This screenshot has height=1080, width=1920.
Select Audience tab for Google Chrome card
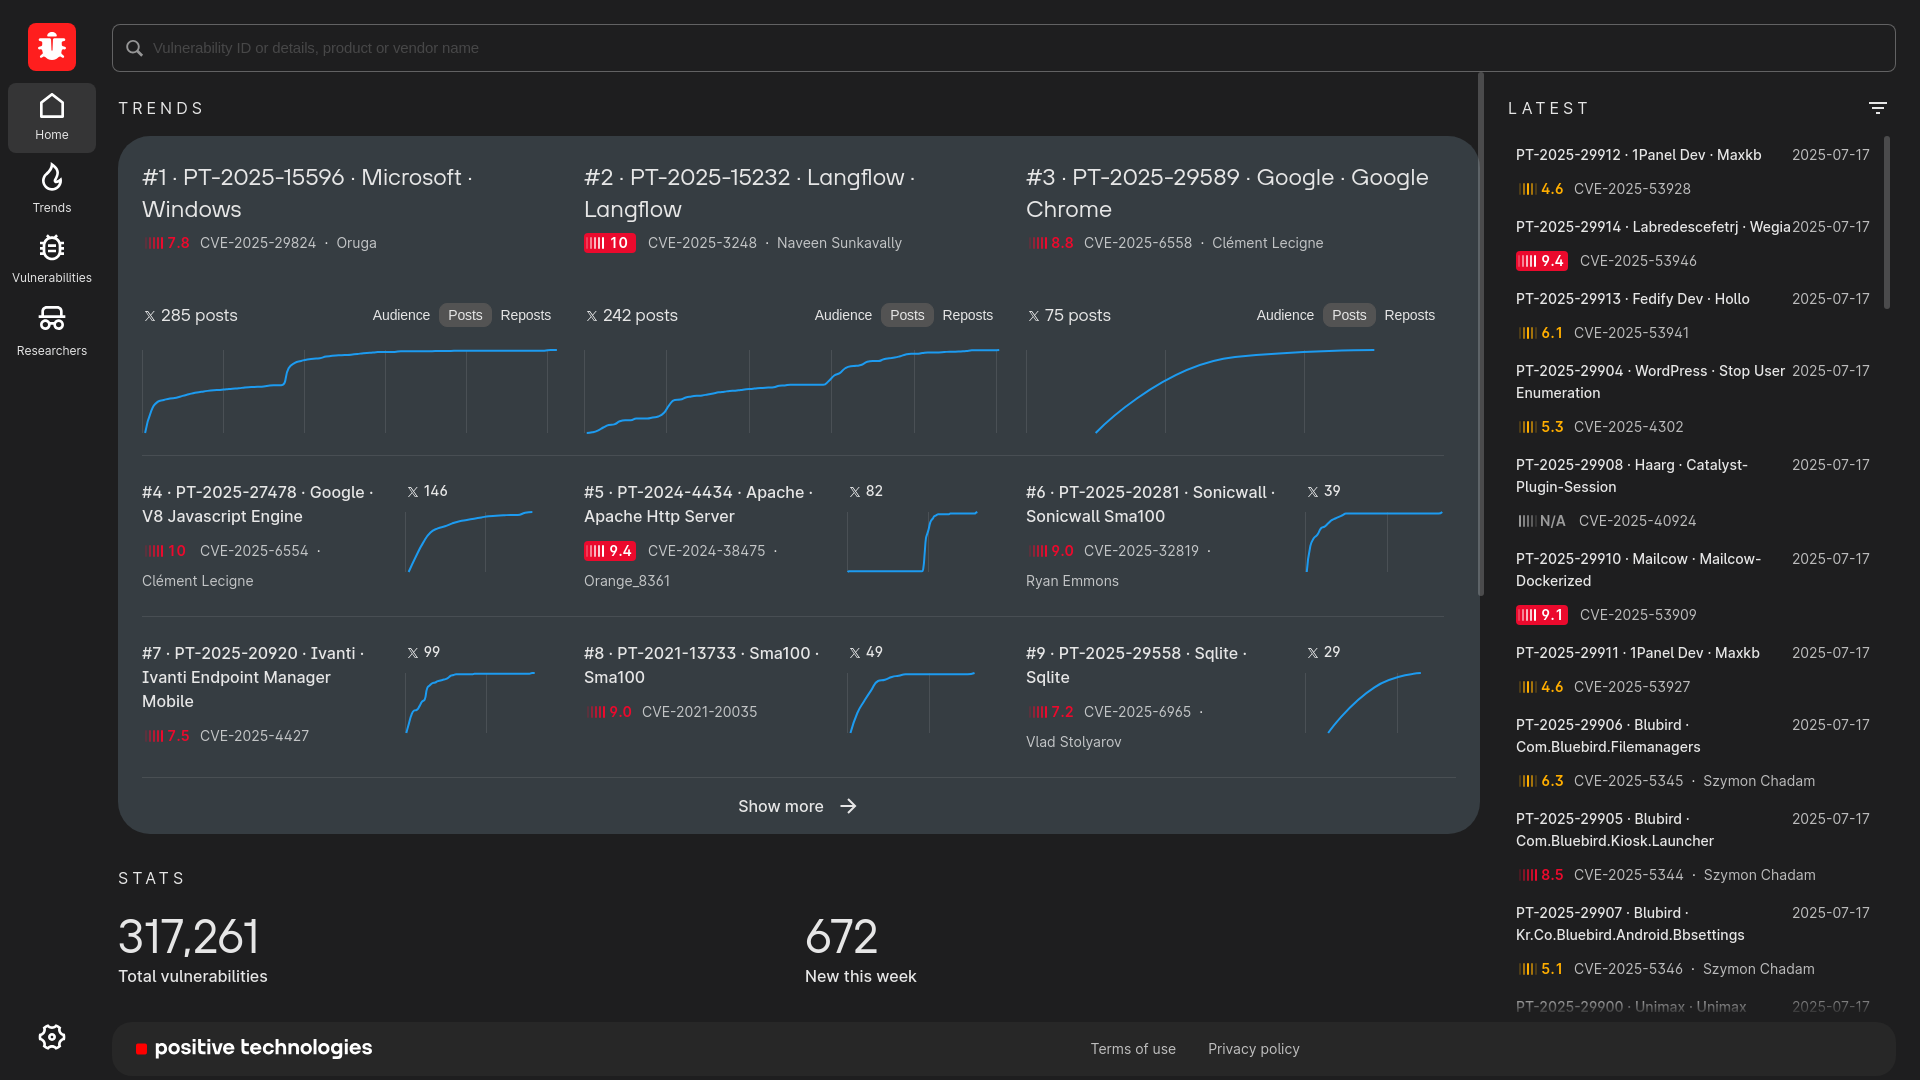(x=1285, y=315)
